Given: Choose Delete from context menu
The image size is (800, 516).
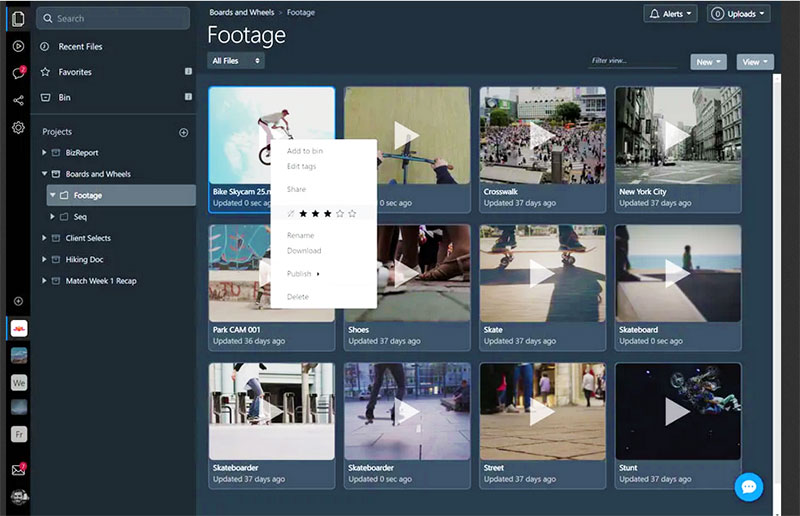Looking at the screenshot, I should (298, 297).
